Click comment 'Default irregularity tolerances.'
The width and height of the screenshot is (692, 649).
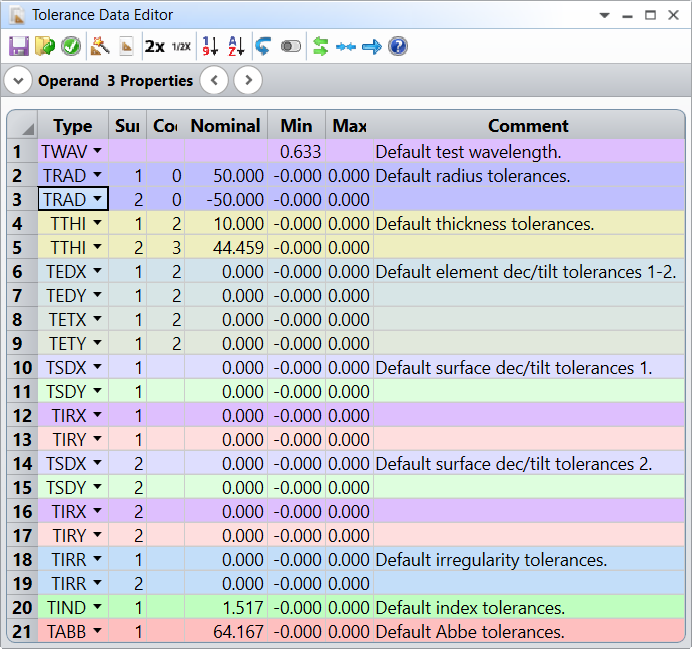point(491,560)
